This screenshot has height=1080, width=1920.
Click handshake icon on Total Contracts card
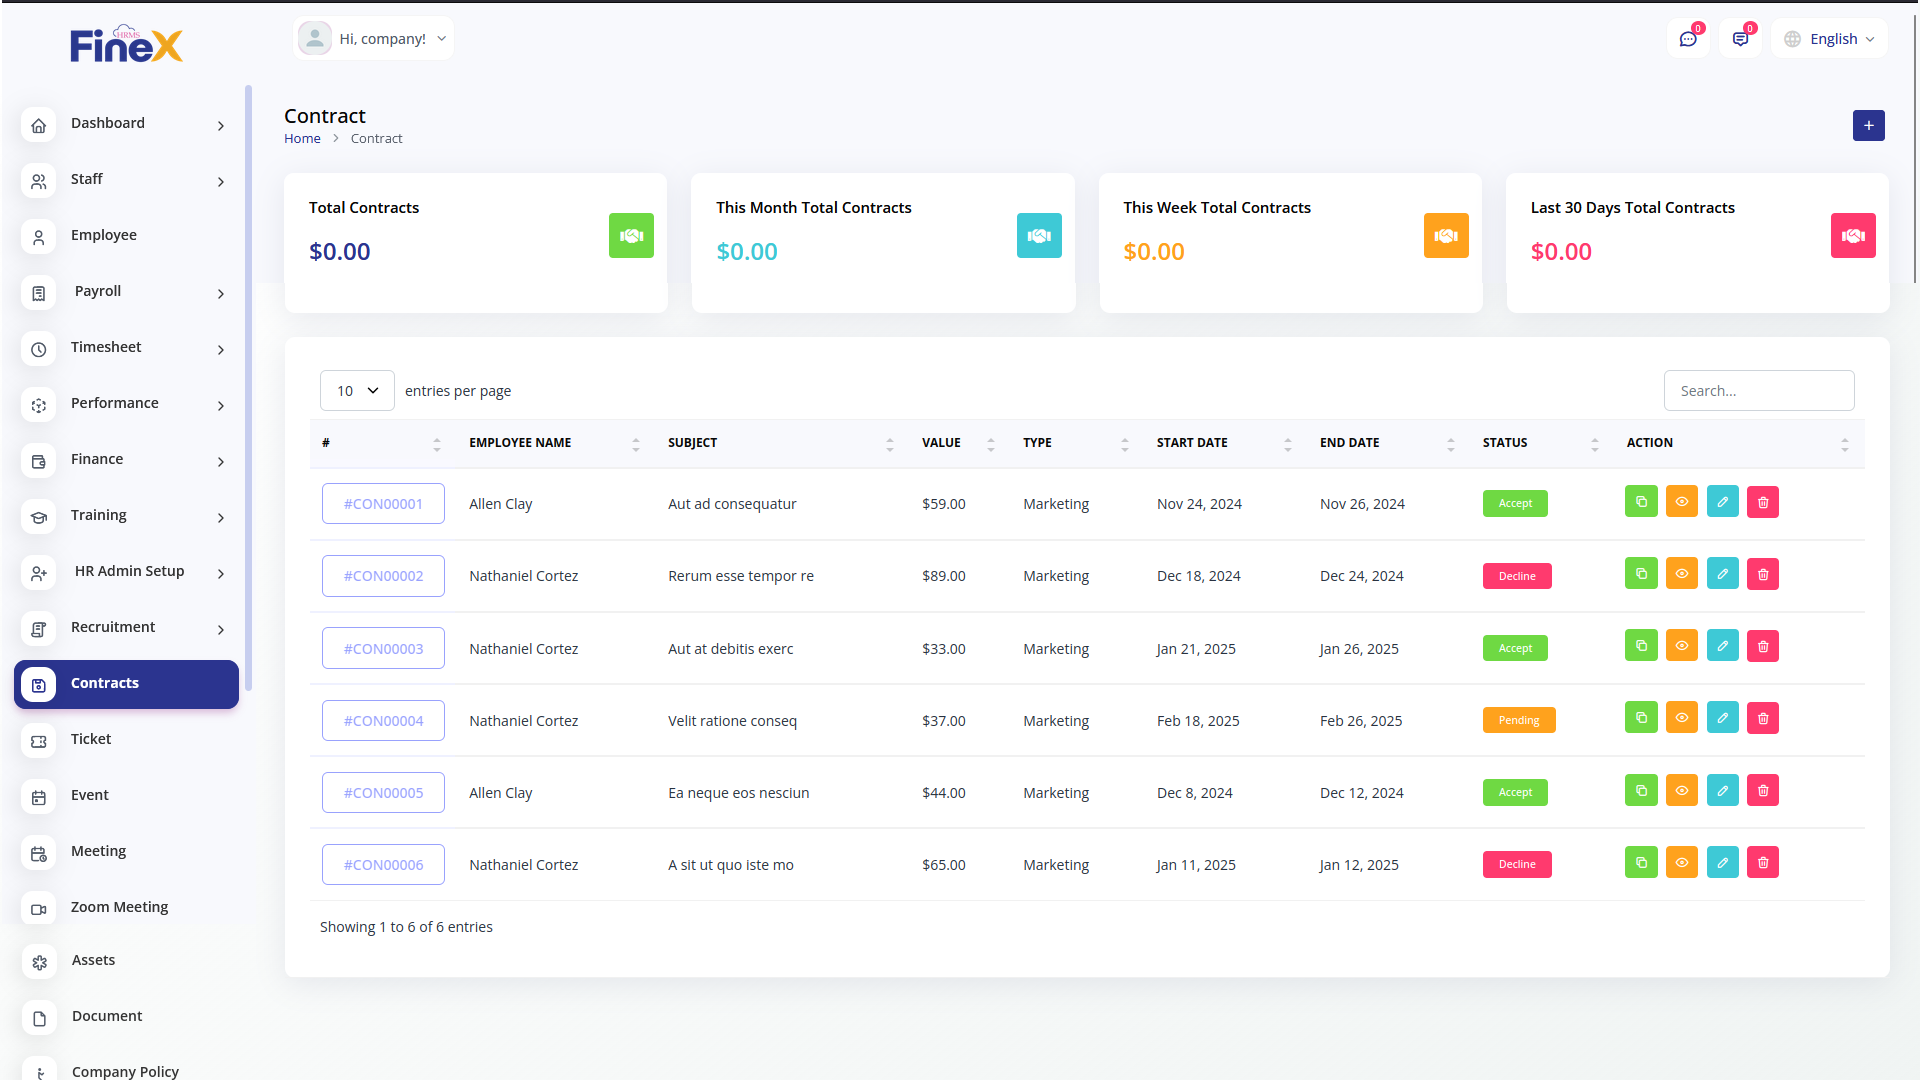point(631,236)
